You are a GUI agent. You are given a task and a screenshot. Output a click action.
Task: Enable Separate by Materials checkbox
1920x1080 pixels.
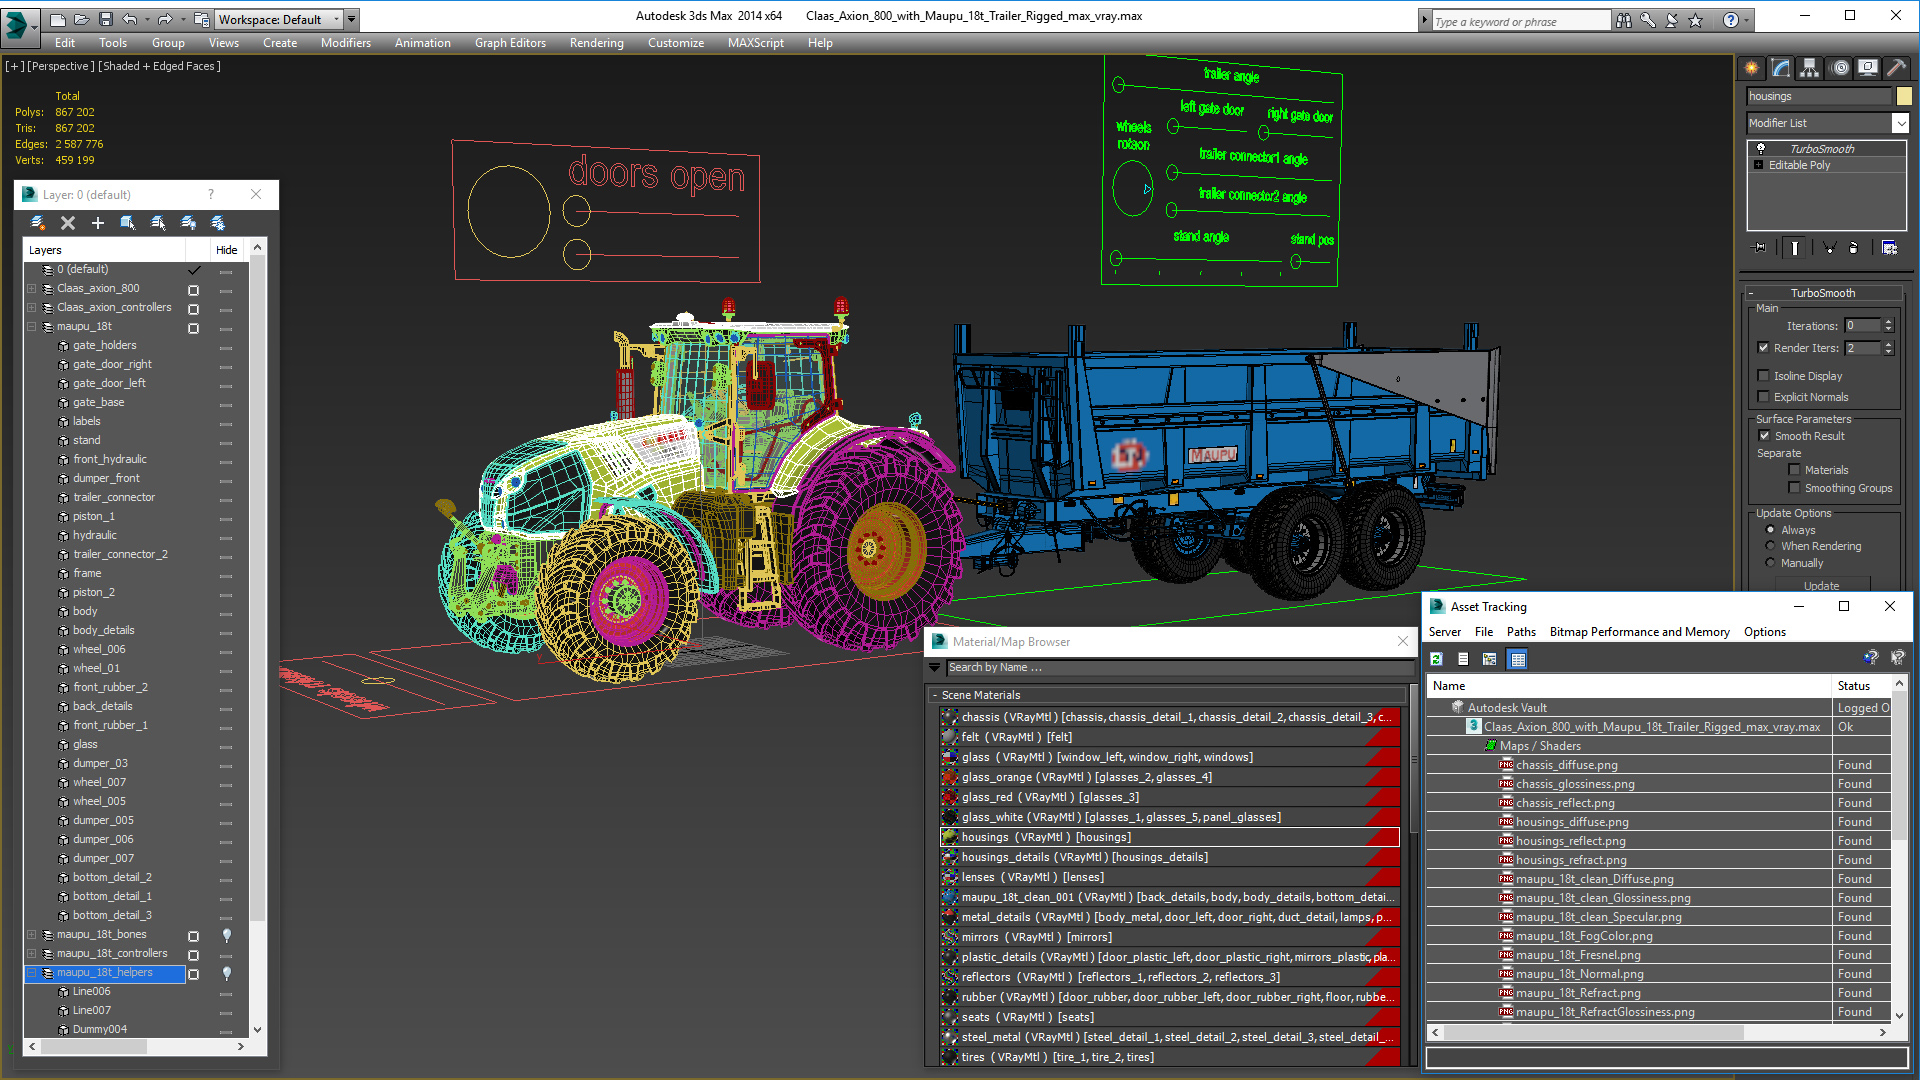1794,470
